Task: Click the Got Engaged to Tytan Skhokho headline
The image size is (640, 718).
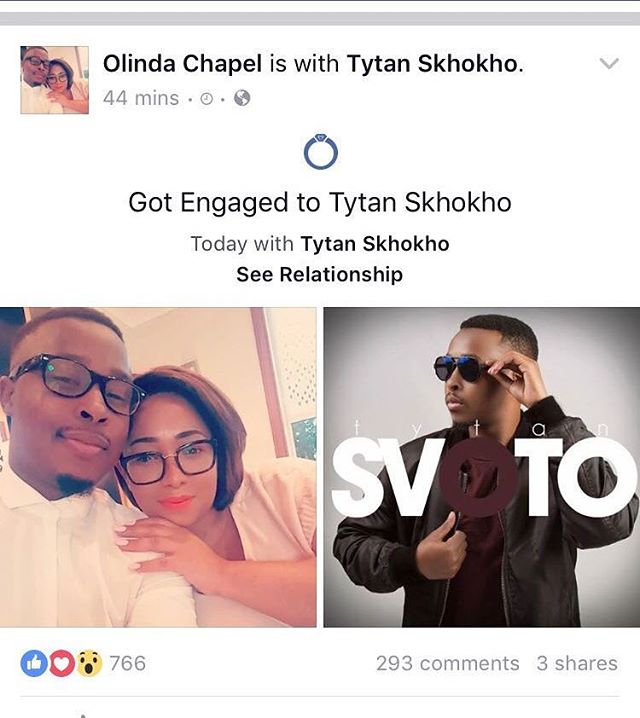Action: click(x=320, y=202)
